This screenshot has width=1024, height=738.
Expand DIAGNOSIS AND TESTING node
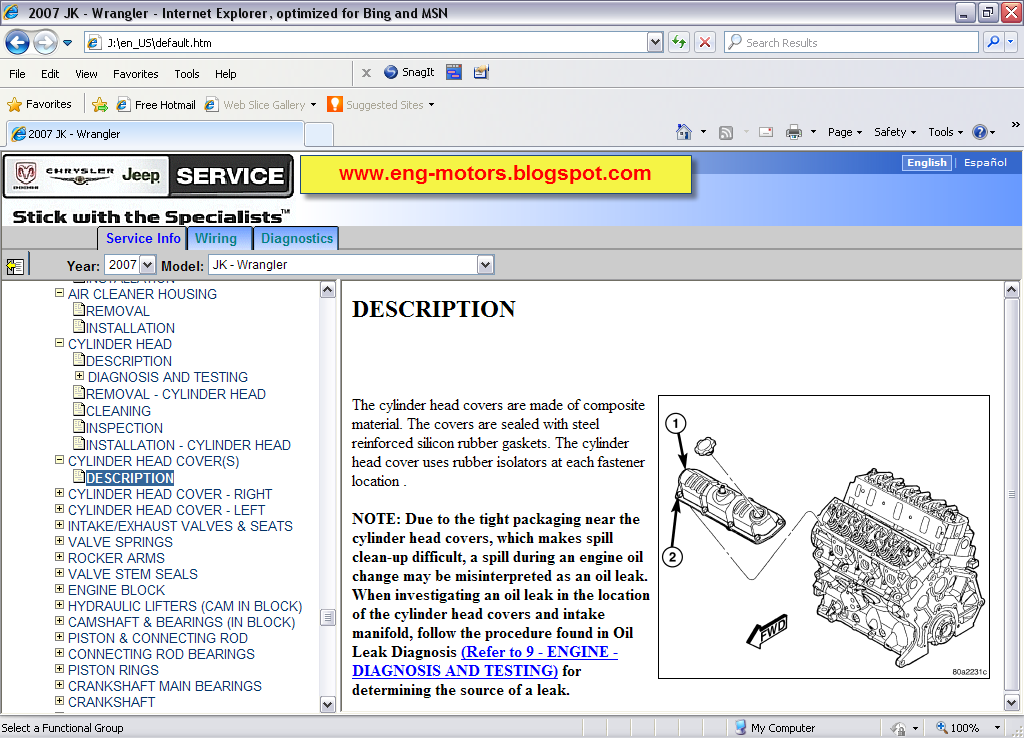[x=79, y=376]
